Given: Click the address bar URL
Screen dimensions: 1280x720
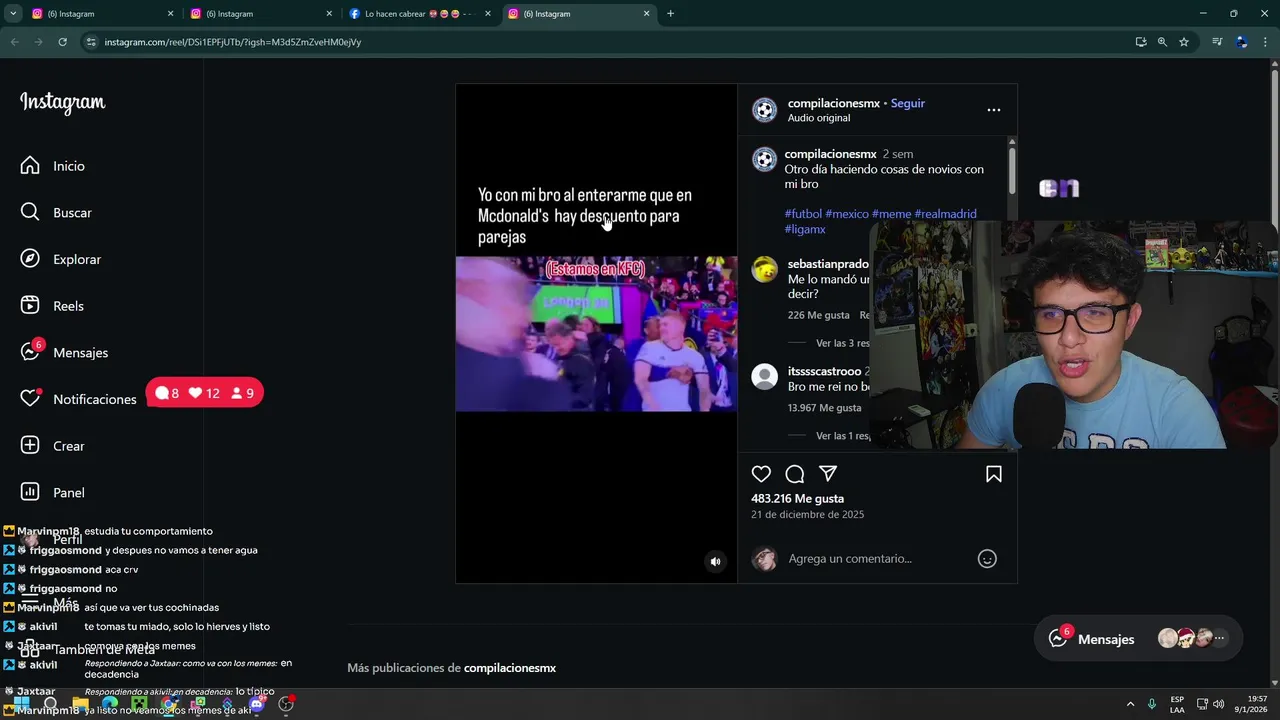Looking at the screenshot, I should [x=233, y=42].
